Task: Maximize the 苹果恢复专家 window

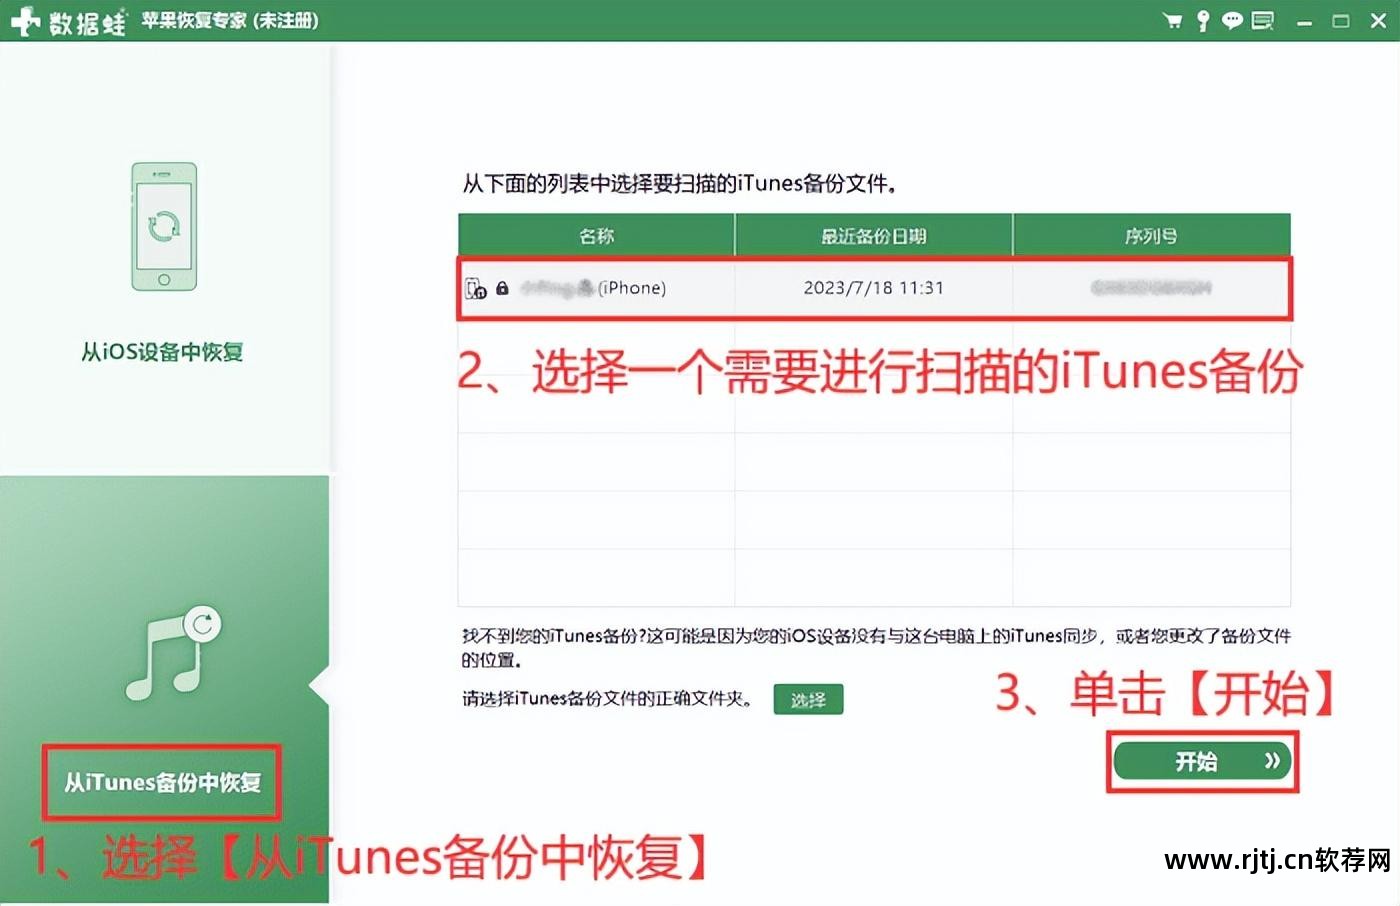Action: coord(1341,21)
